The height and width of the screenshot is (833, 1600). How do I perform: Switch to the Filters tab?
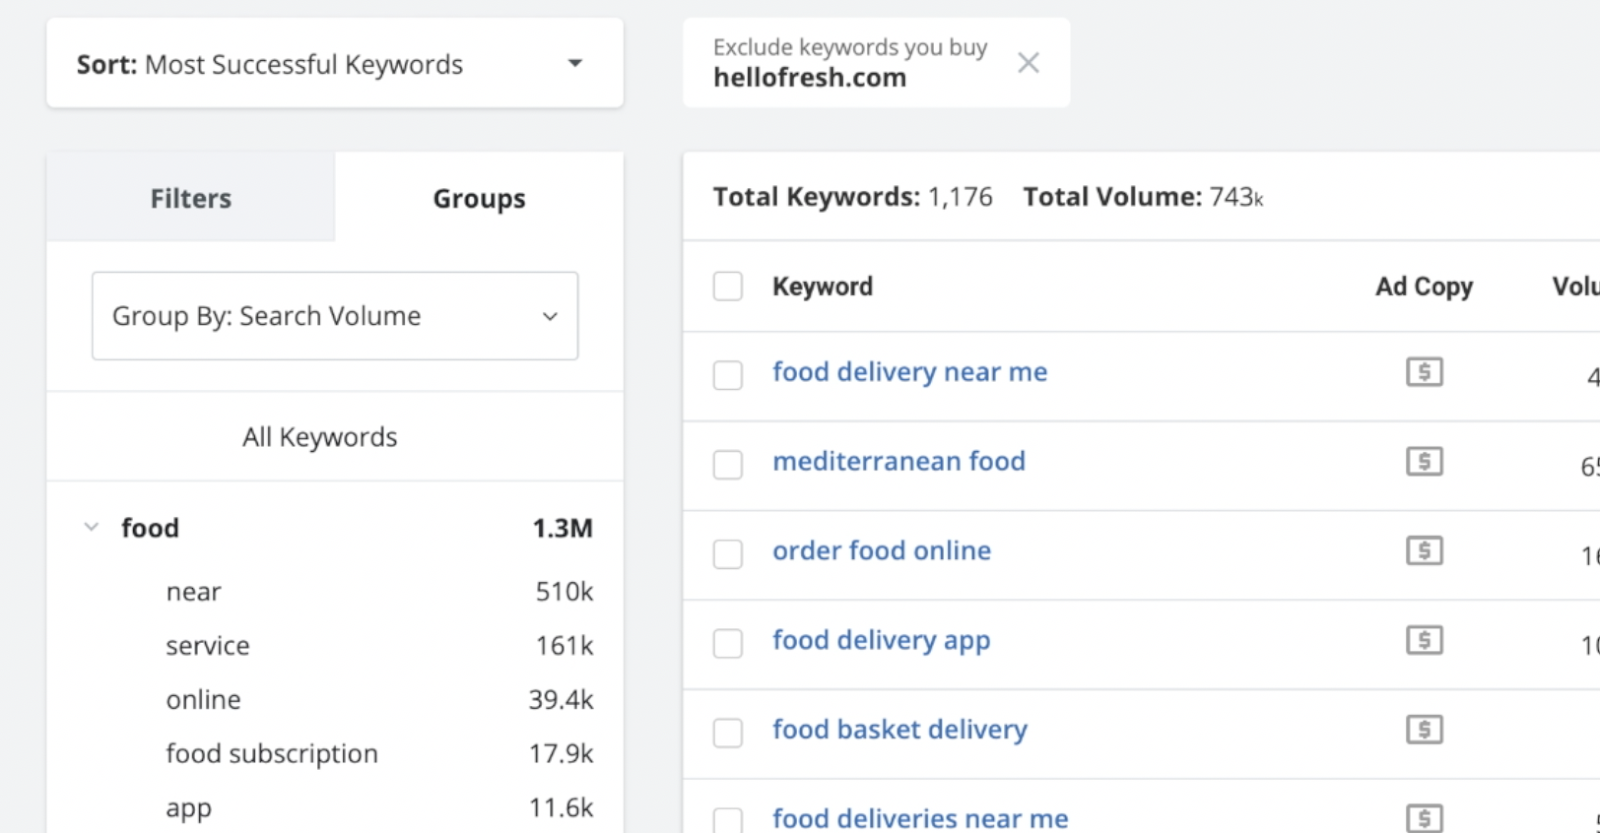click(x=191, y=198)
